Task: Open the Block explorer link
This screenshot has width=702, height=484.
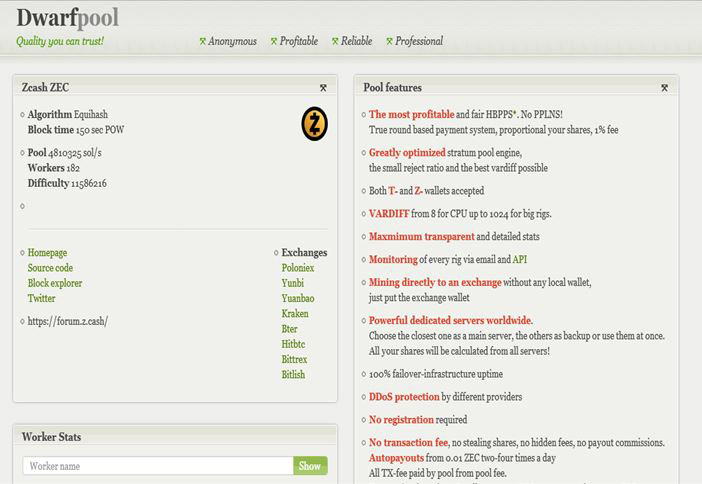Action: click(x=55, y=283)
